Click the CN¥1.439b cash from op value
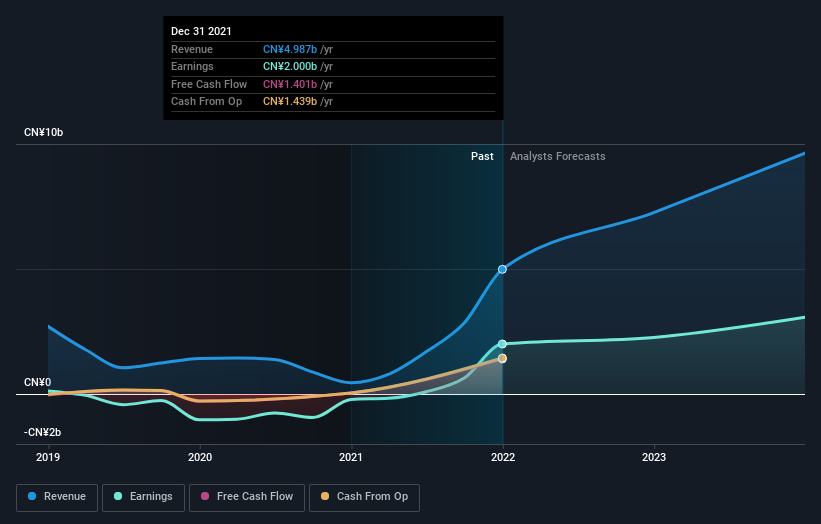821x524 pixels. click(290, 102)
